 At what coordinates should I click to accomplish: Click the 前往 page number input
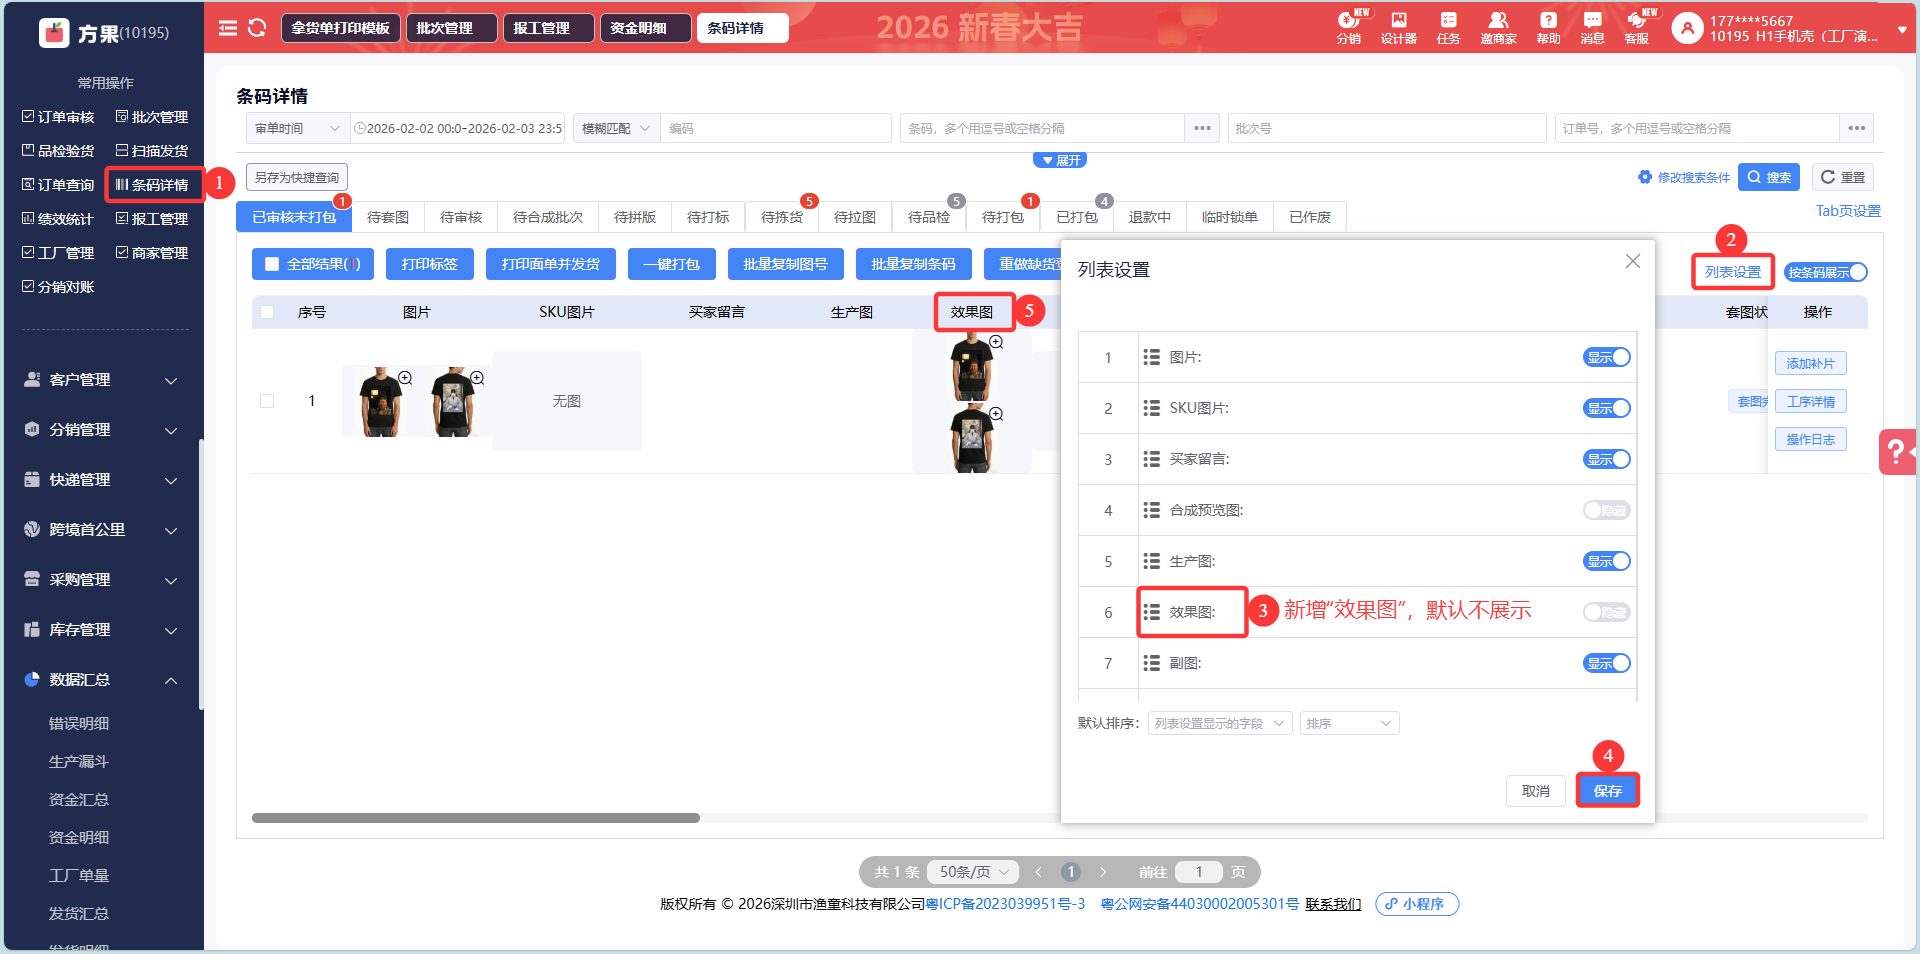[x=1198, y=872]
